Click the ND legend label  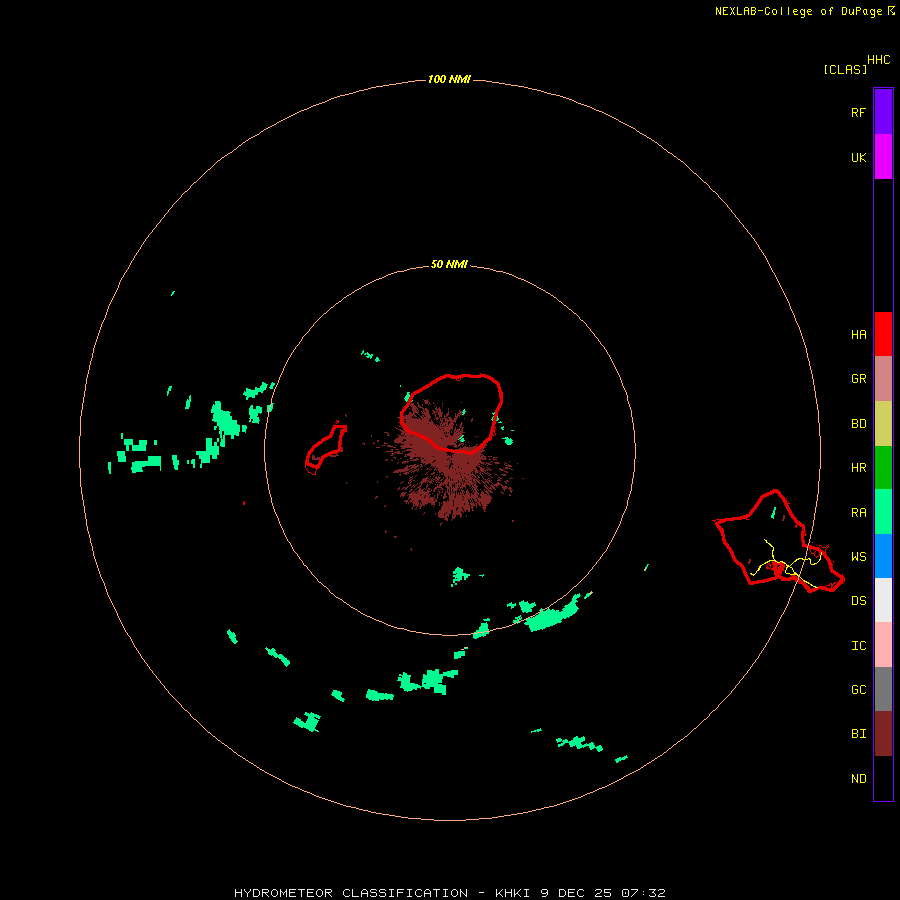[858, 779]
